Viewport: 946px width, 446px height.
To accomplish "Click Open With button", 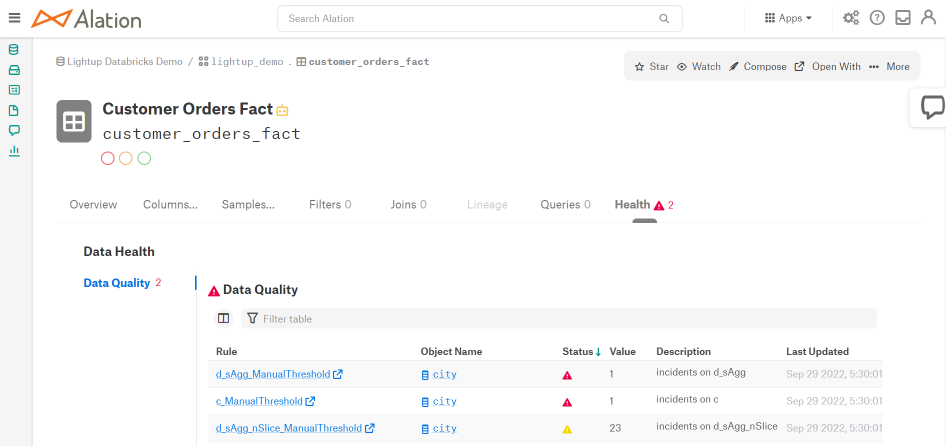I will click(827, 66).
